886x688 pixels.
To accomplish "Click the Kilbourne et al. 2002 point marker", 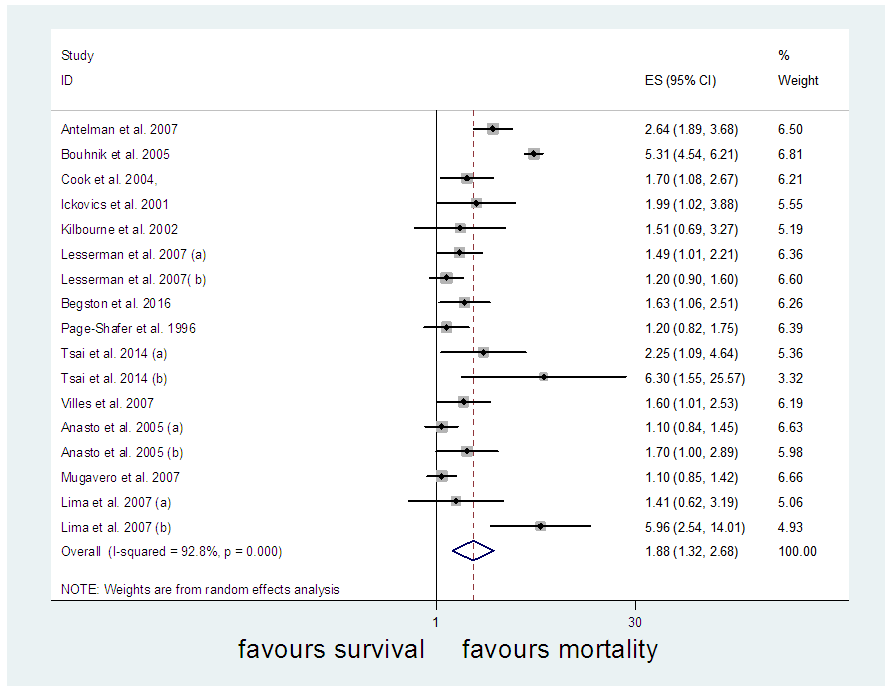I will [459, 228].
